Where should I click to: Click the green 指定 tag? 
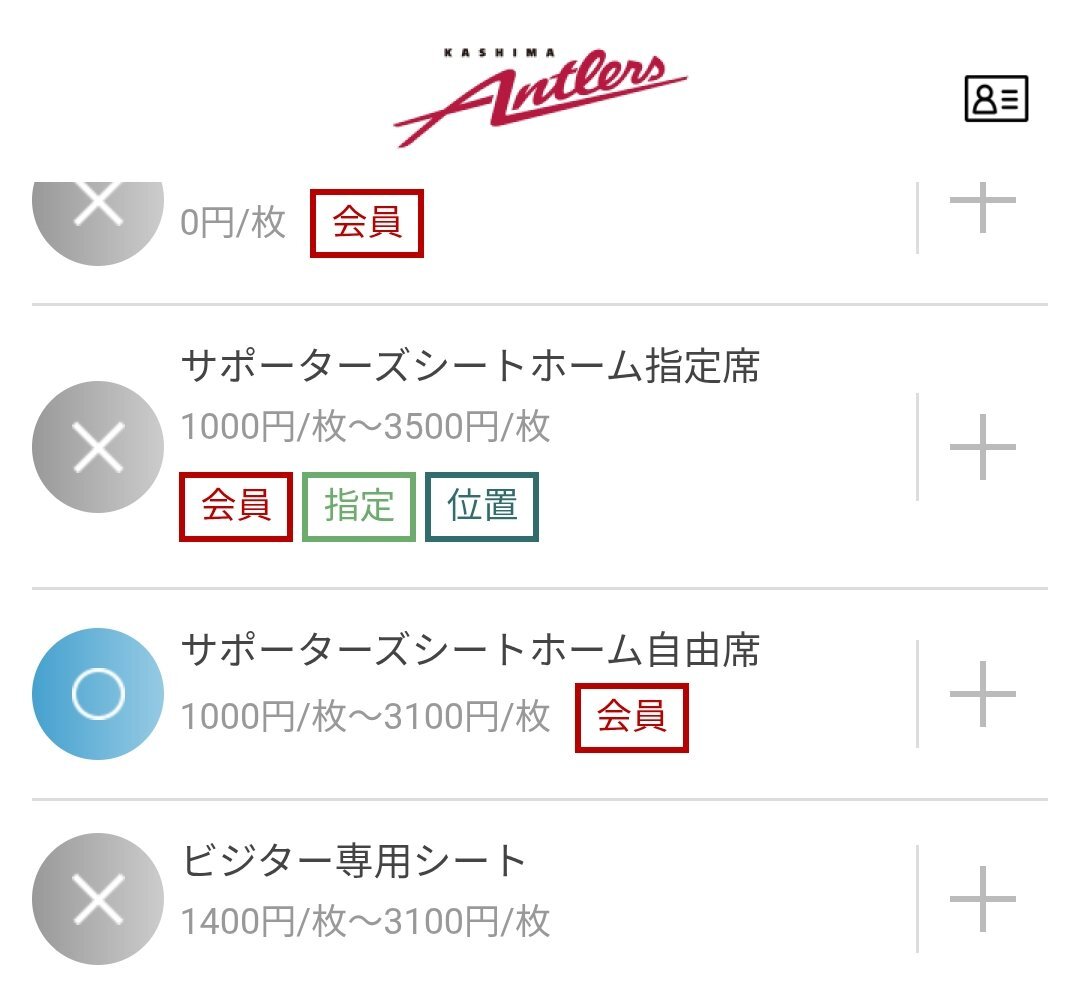tap(359, 506)
